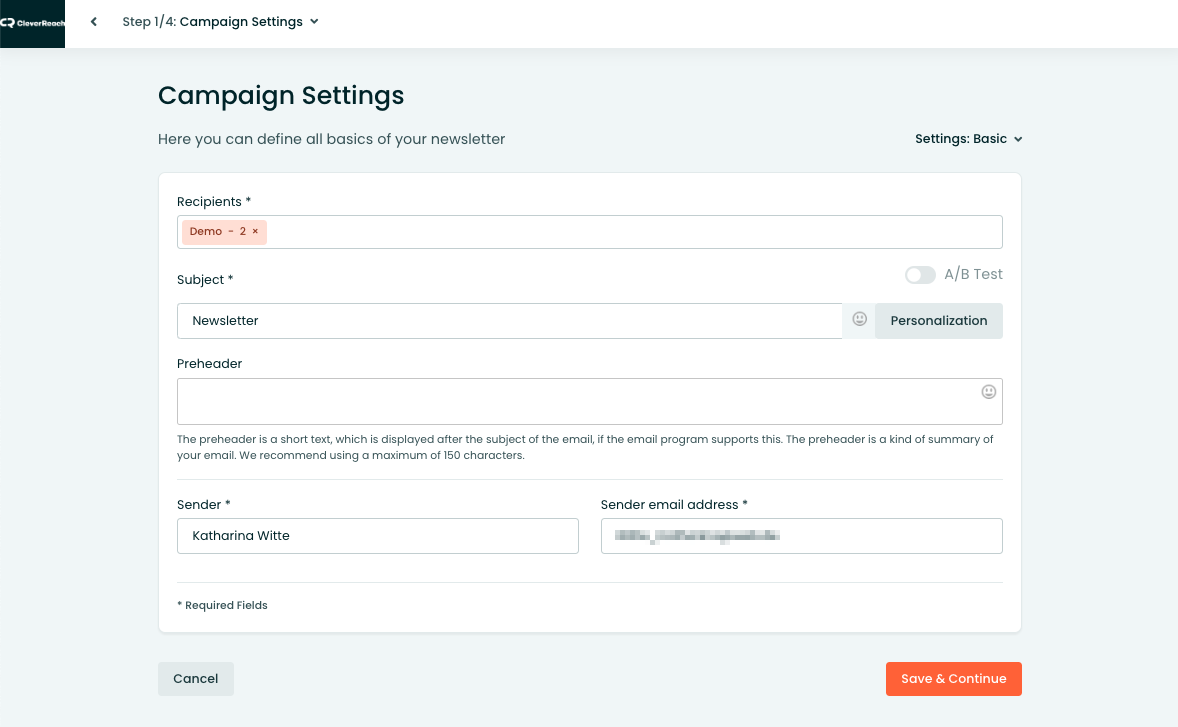Open the 'Settings: Basic' dropdown chevron
1178x727 pixels.
pyautogui.click(x=1017, y=139)
